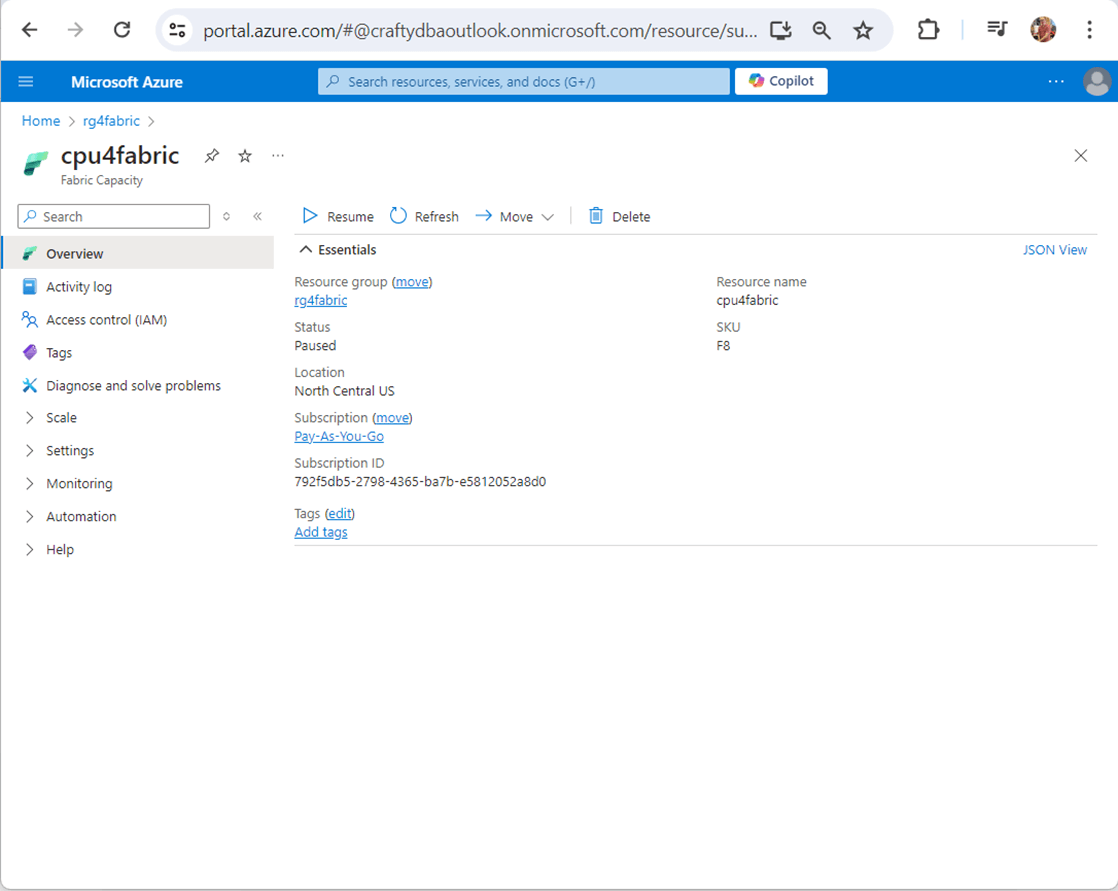This screenshot has height=891, width=1118.
Task: Go back in browser history
Action: (x=29, y=30)
